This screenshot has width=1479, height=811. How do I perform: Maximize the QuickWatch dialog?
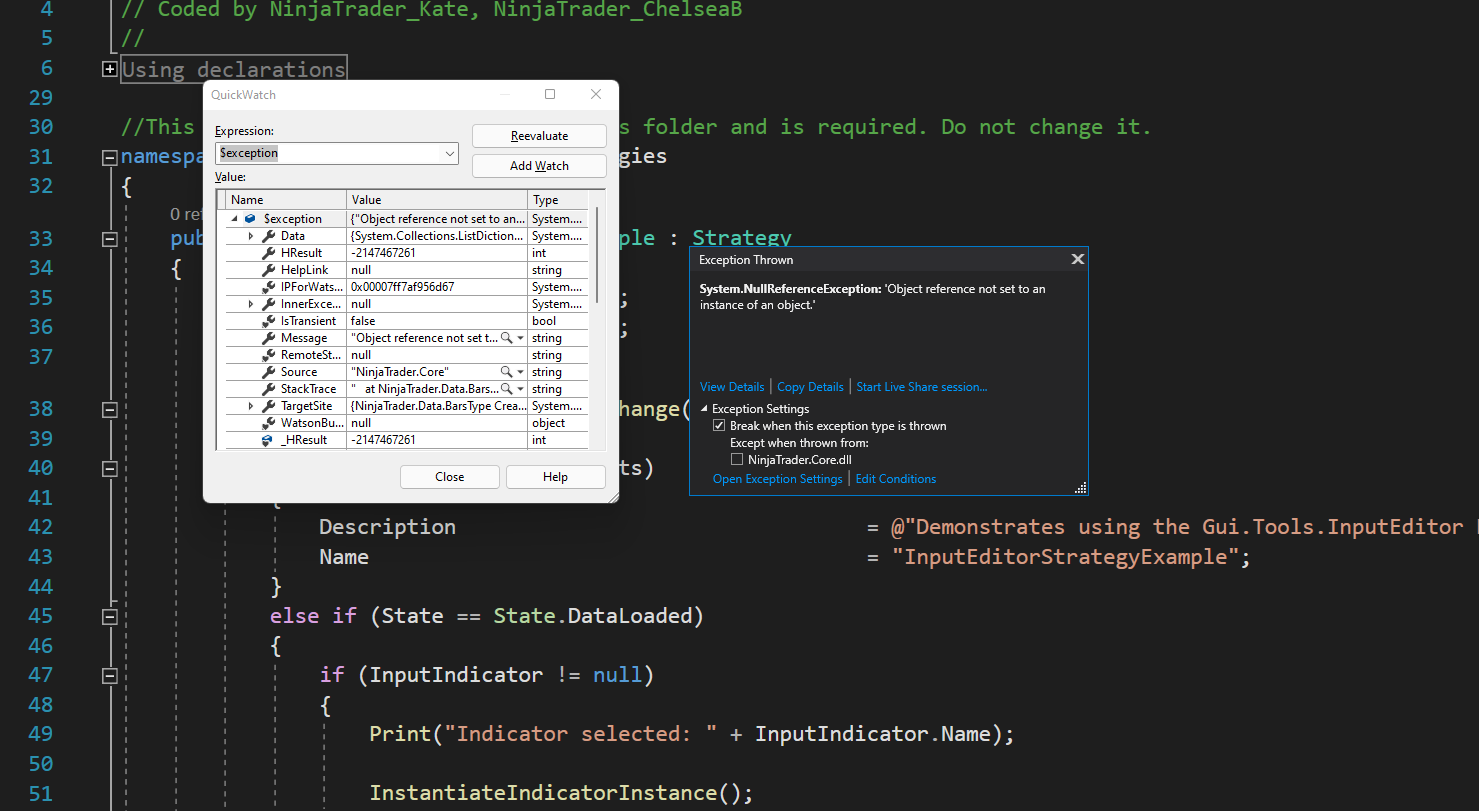click(550, 94)
